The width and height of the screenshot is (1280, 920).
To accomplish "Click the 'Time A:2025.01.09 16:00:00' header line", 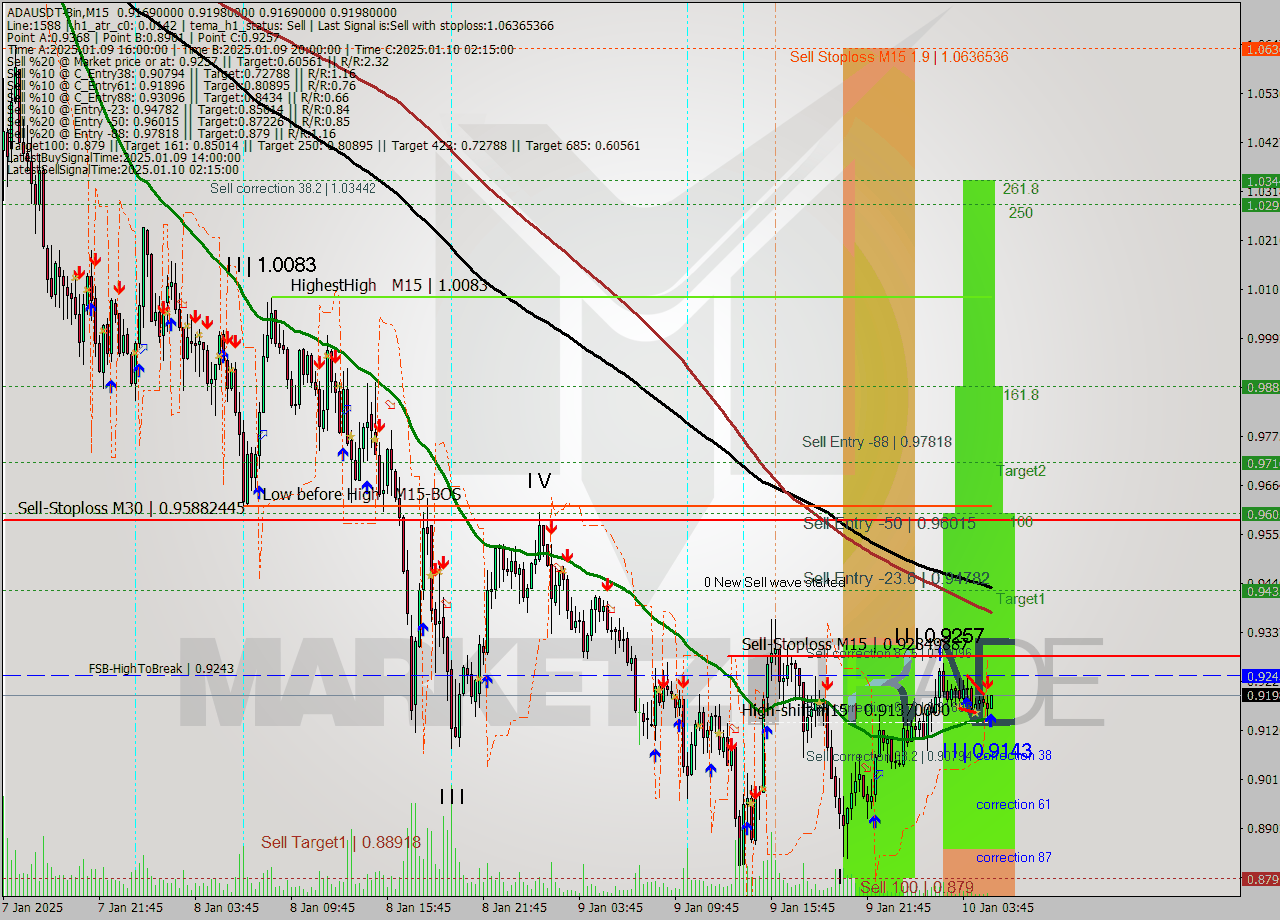I will click(x=260, y=49).
